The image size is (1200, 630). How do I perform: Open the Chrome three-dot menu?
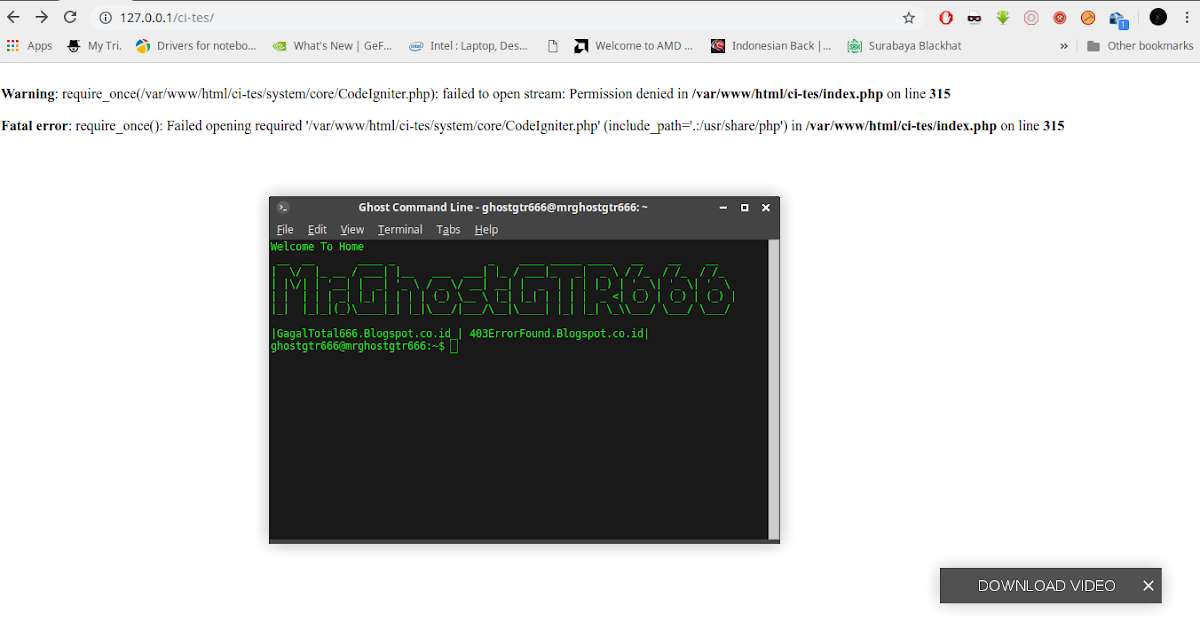(1186, 17)
